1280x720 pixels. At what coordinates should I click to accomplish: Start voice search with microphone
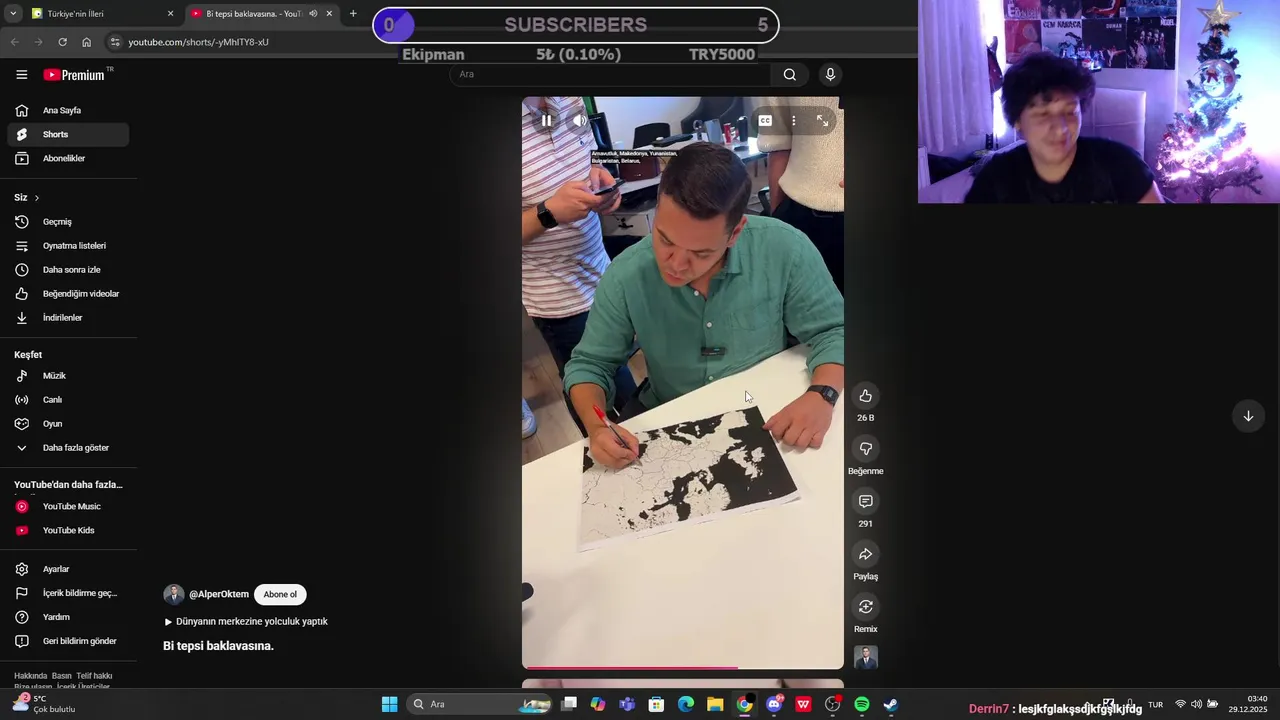[x=830, y=74]
